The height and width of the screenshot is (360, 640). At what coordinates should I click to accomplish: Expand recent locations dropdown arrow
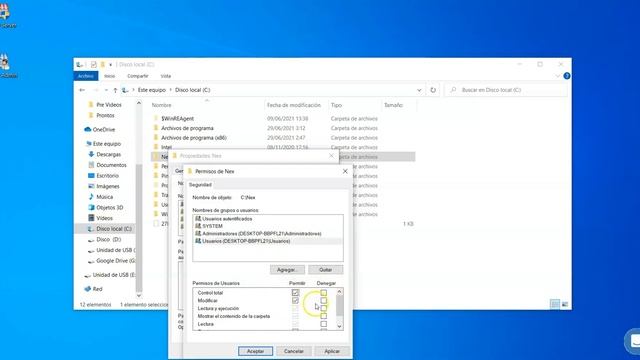tap(106, 90)
